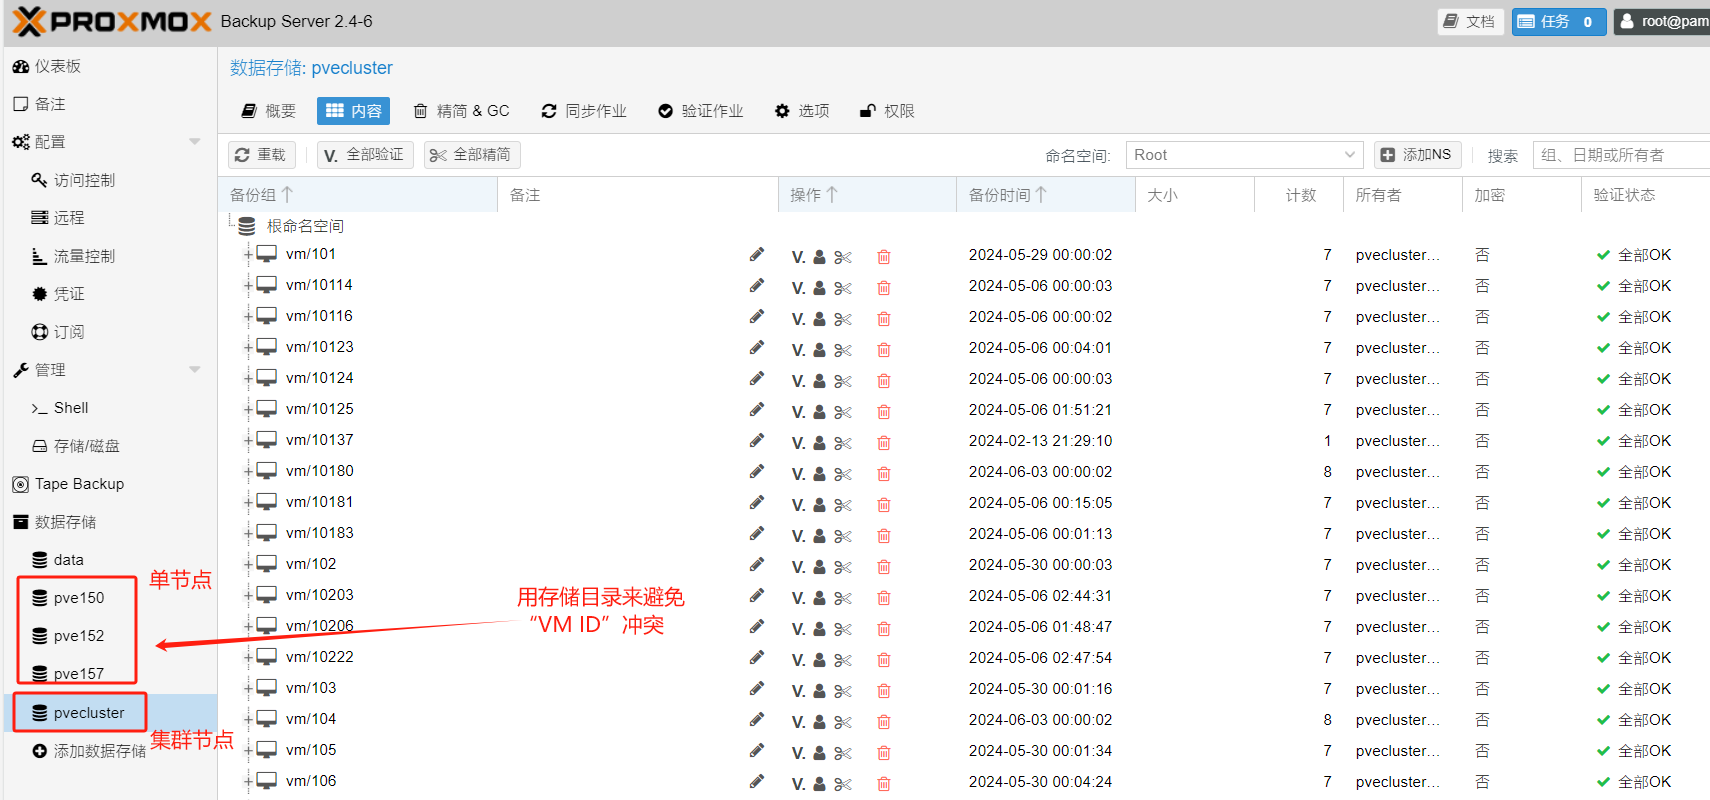Sort by the 备份时间 column header
The width and height of the screenshot is (1710, 800).
1045,195
